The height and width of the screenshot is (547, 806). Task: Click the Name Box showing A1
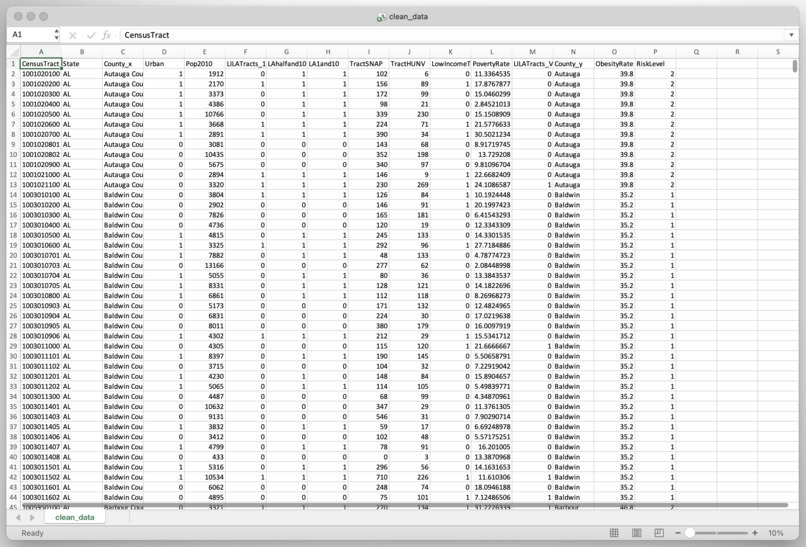[x=31, y=35]
